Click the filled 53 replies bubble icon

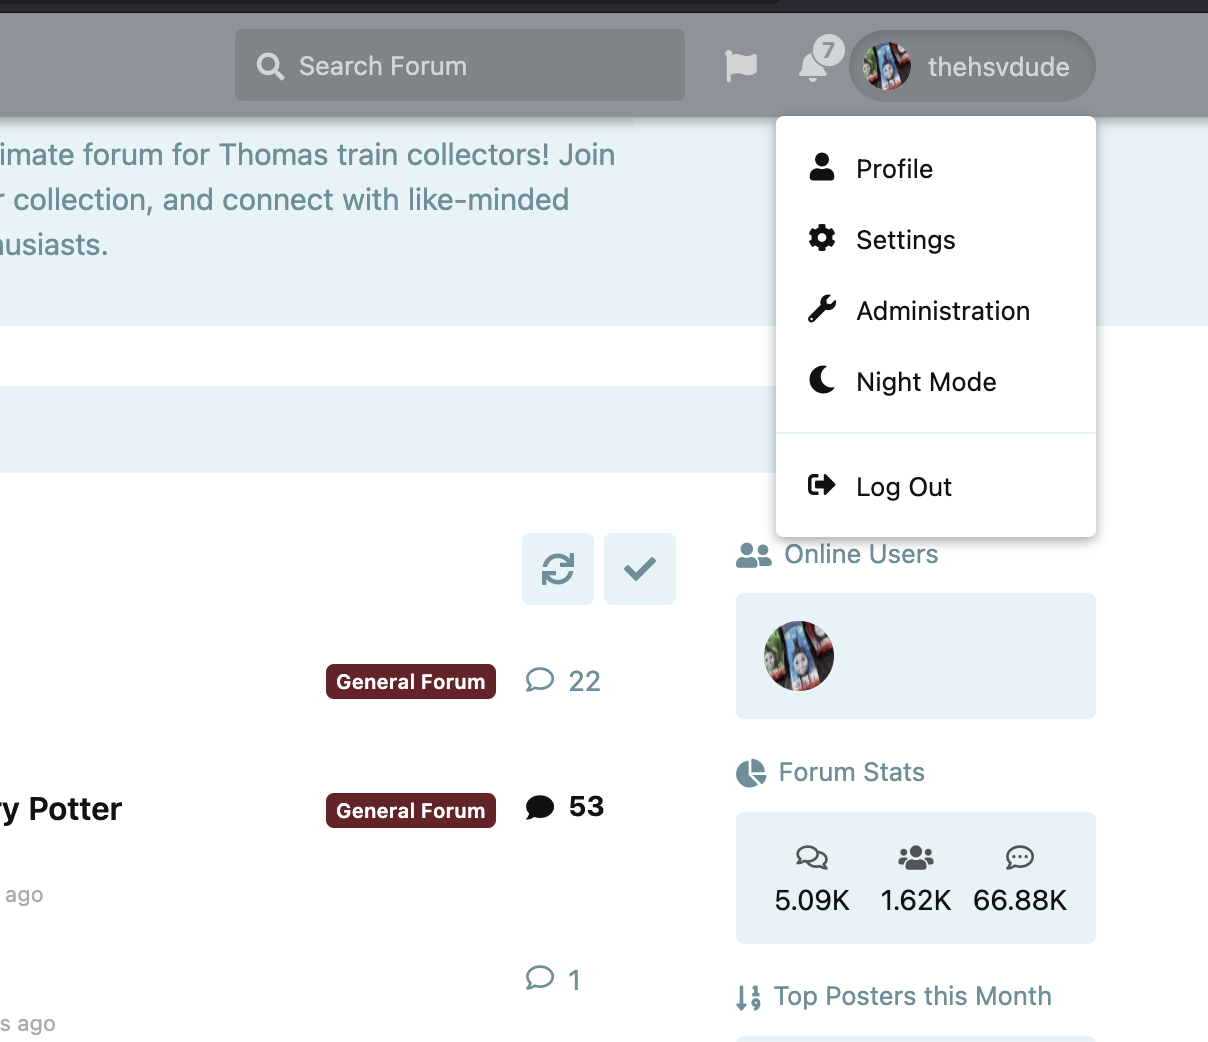click(540, 807)
